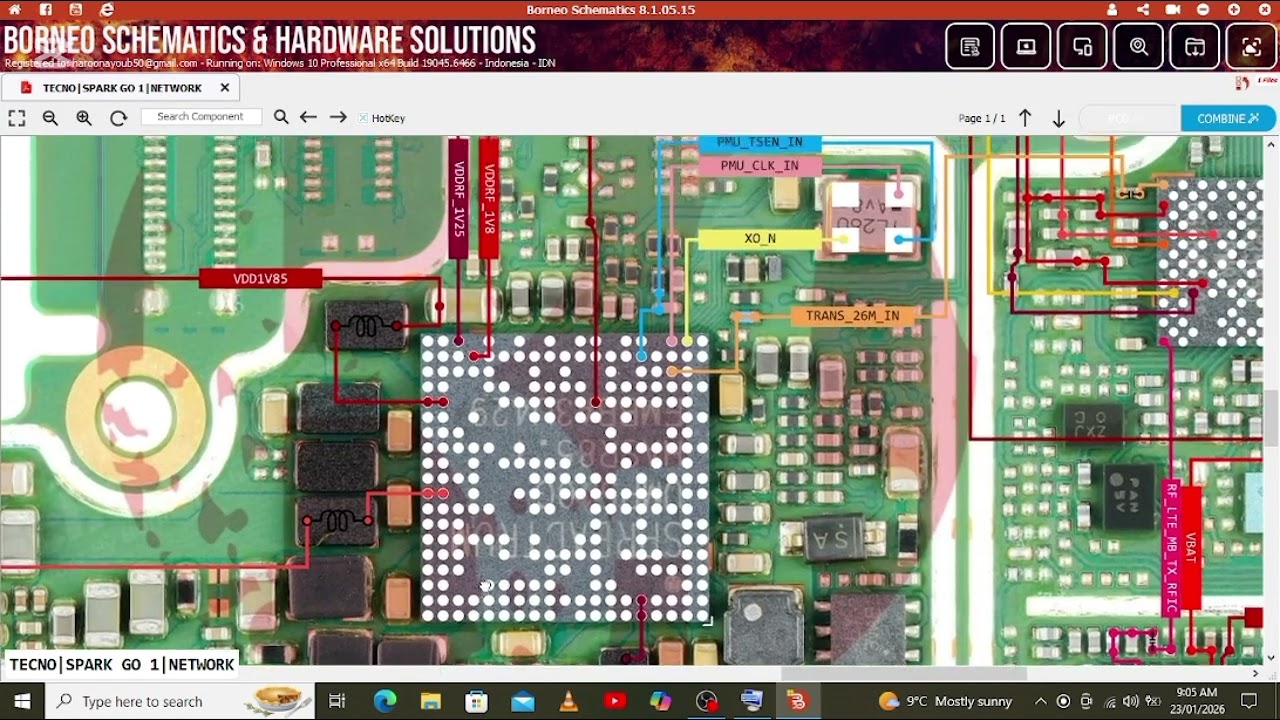This screenshot has width=1280, height=720.
Task: Go to previous search result arrow
Action: pos(308,117)
